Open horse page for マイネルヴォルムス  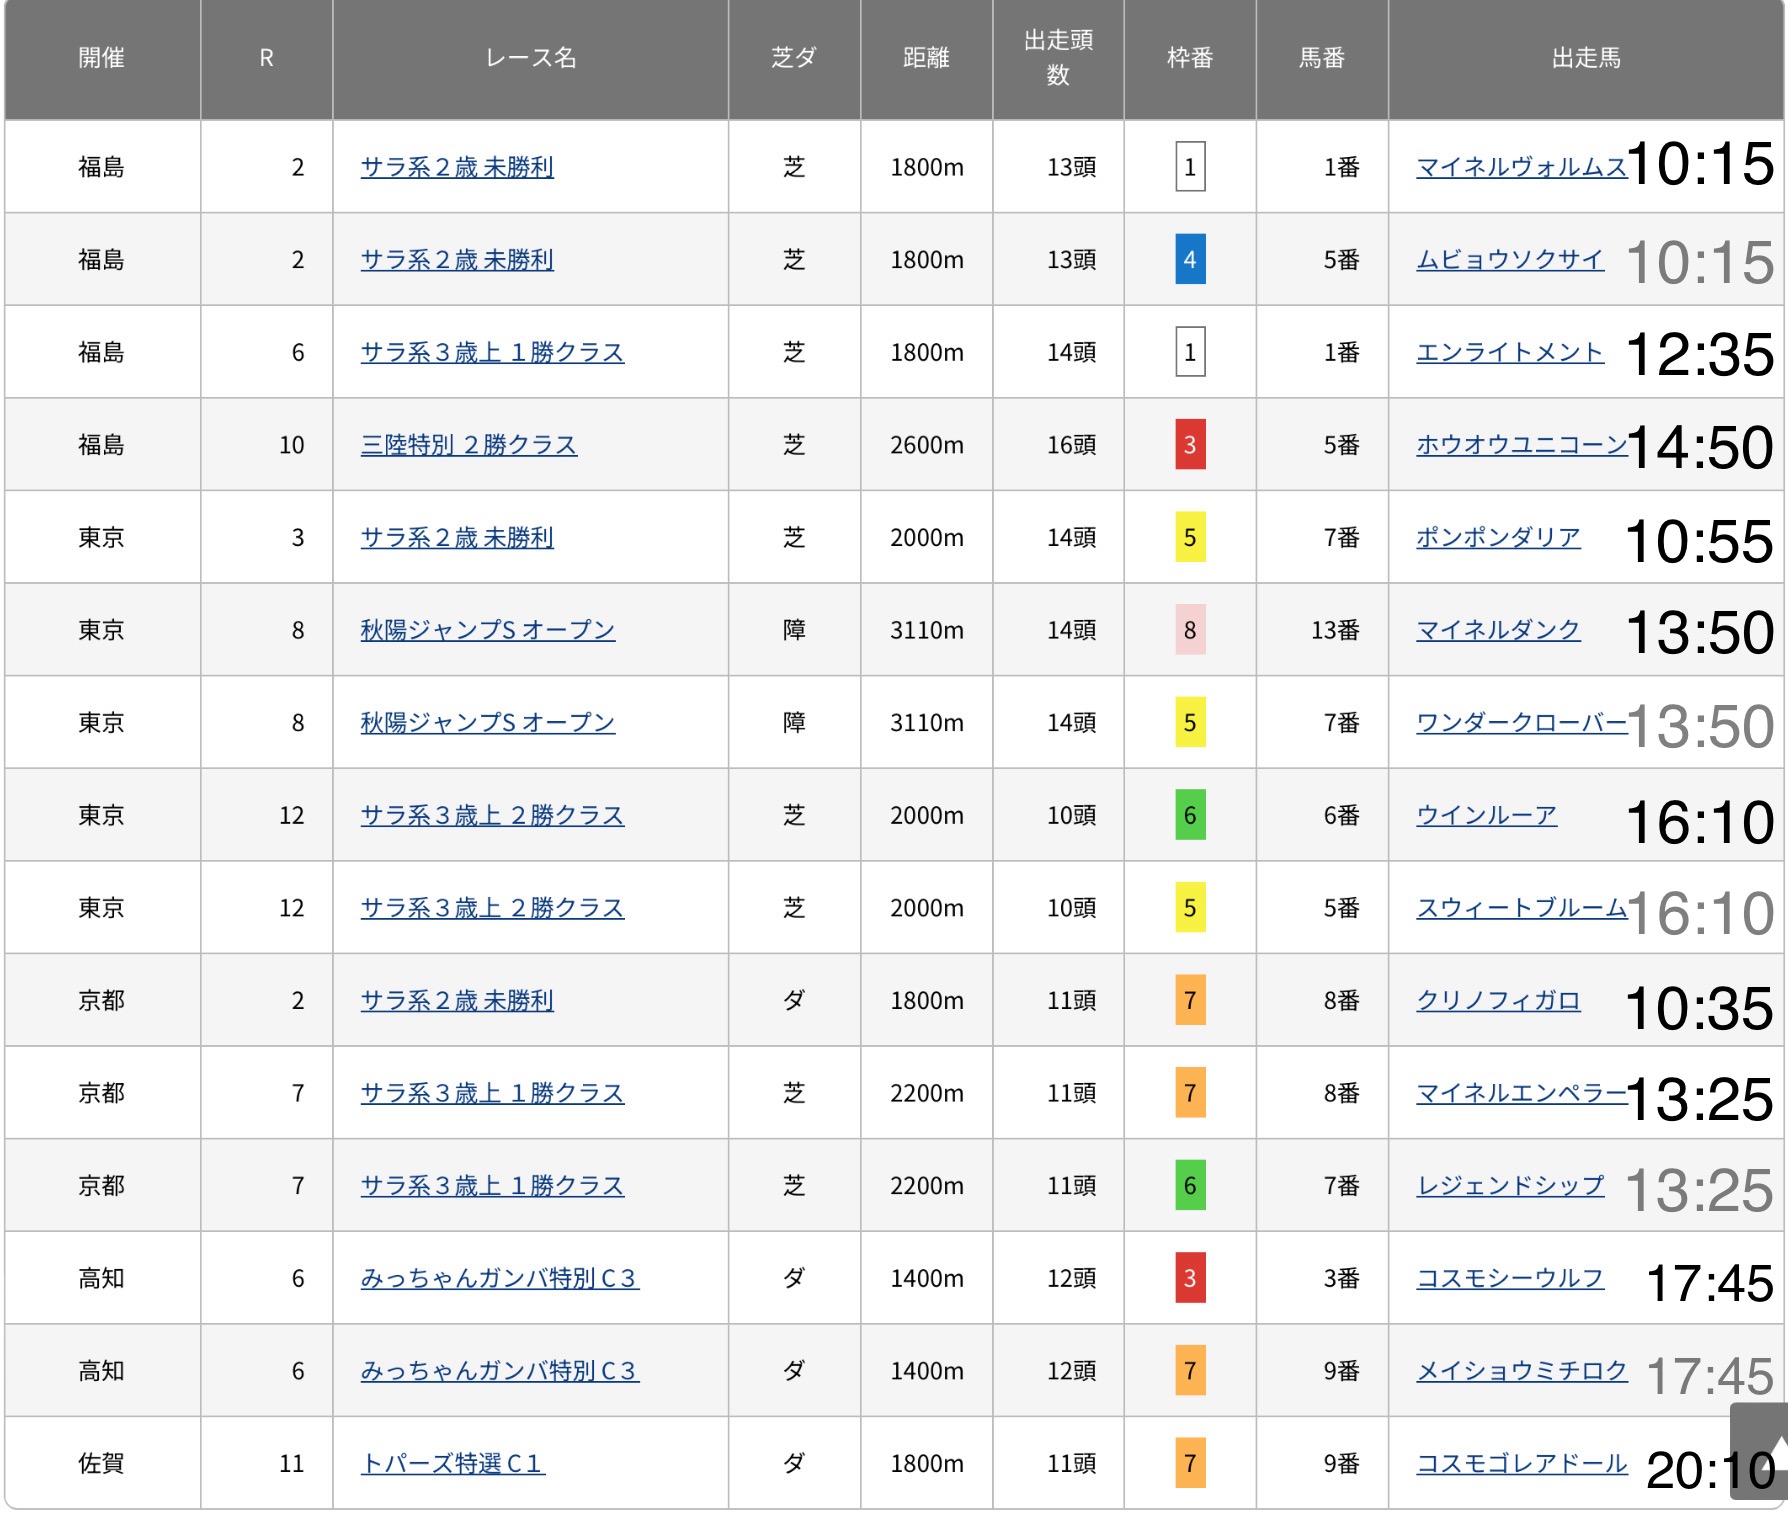pyautogui.click(x=1520, y=167)
